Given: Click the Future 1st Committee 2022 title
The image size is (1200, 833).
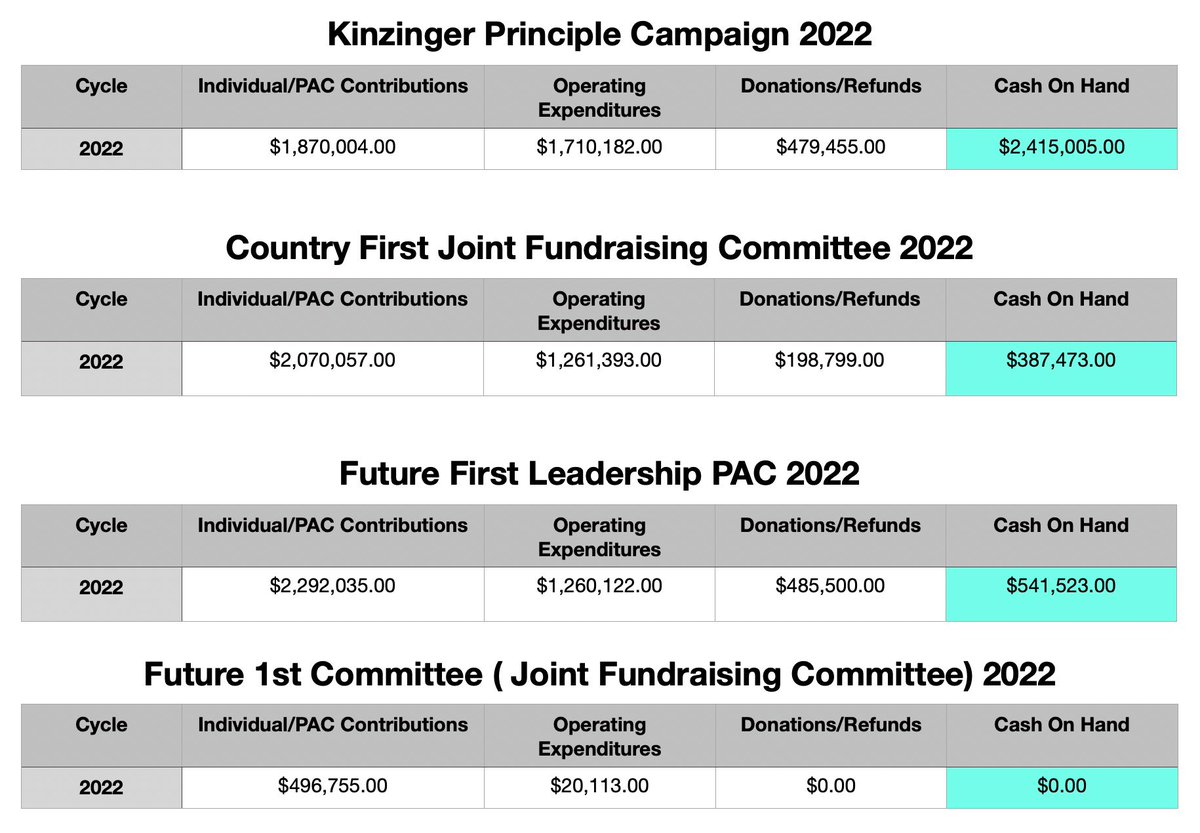Looking at the screenshot, I should [x=599, y=674].
